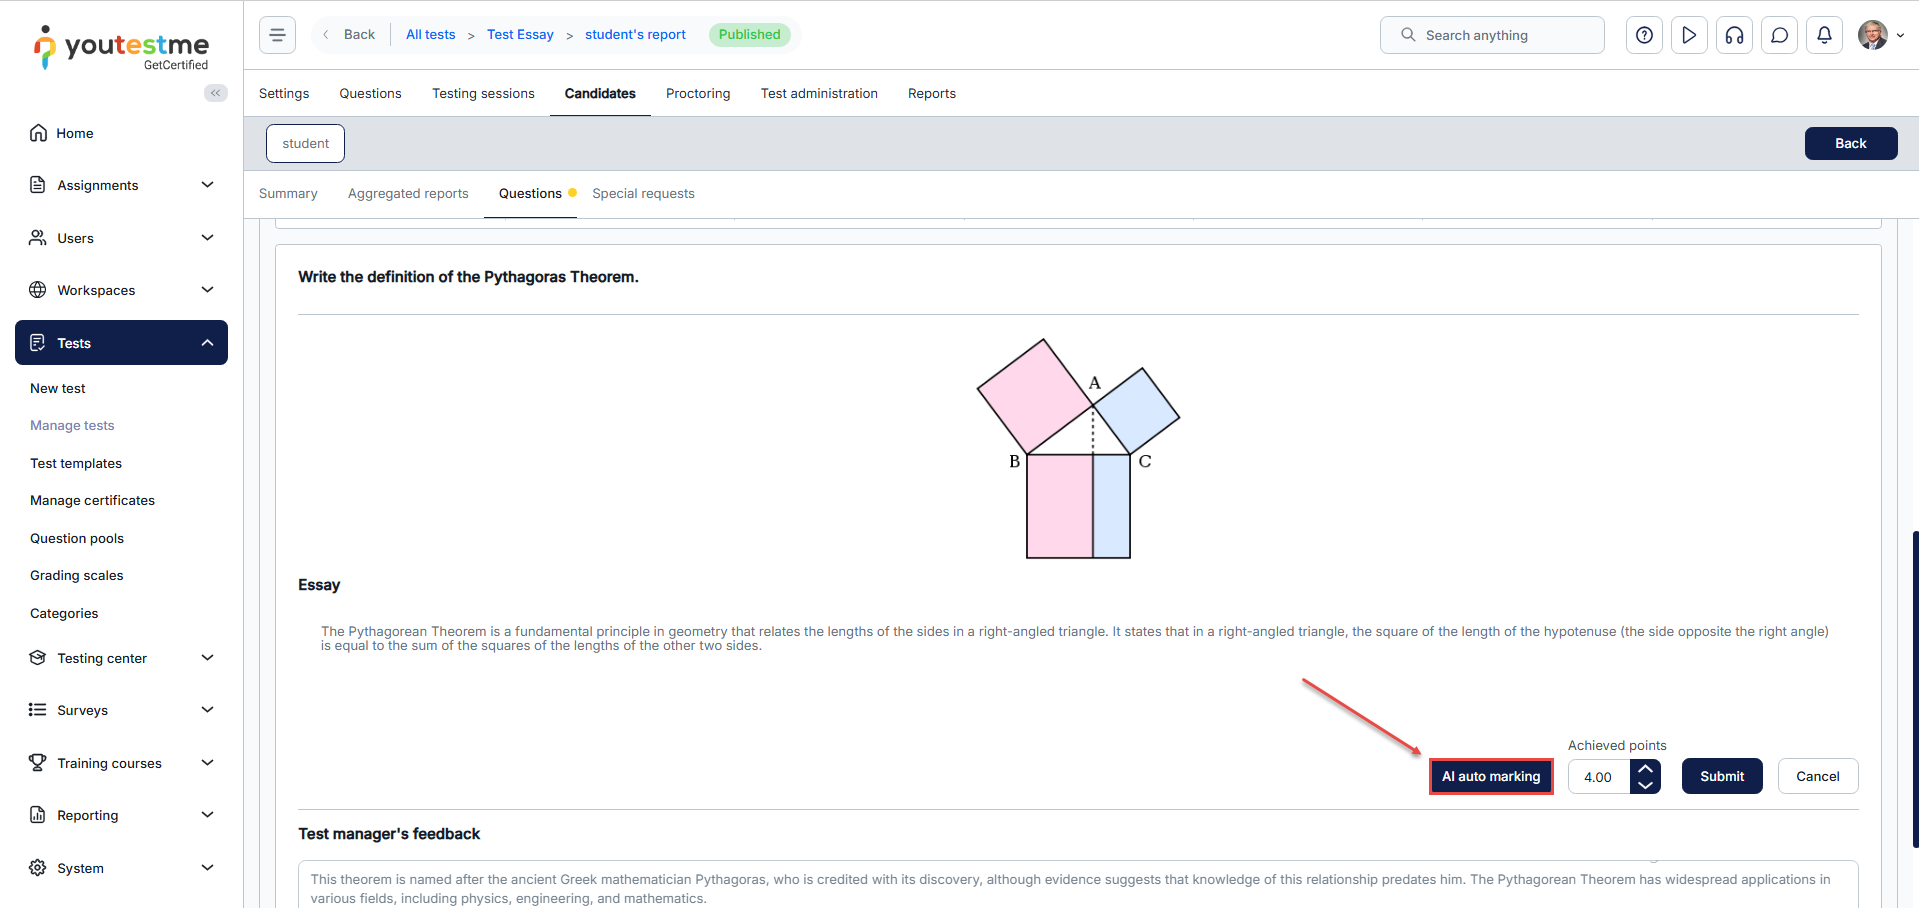
Task: Open the profile dropdown arrow
Action: pyautogui.click(x=1900, y=35)
